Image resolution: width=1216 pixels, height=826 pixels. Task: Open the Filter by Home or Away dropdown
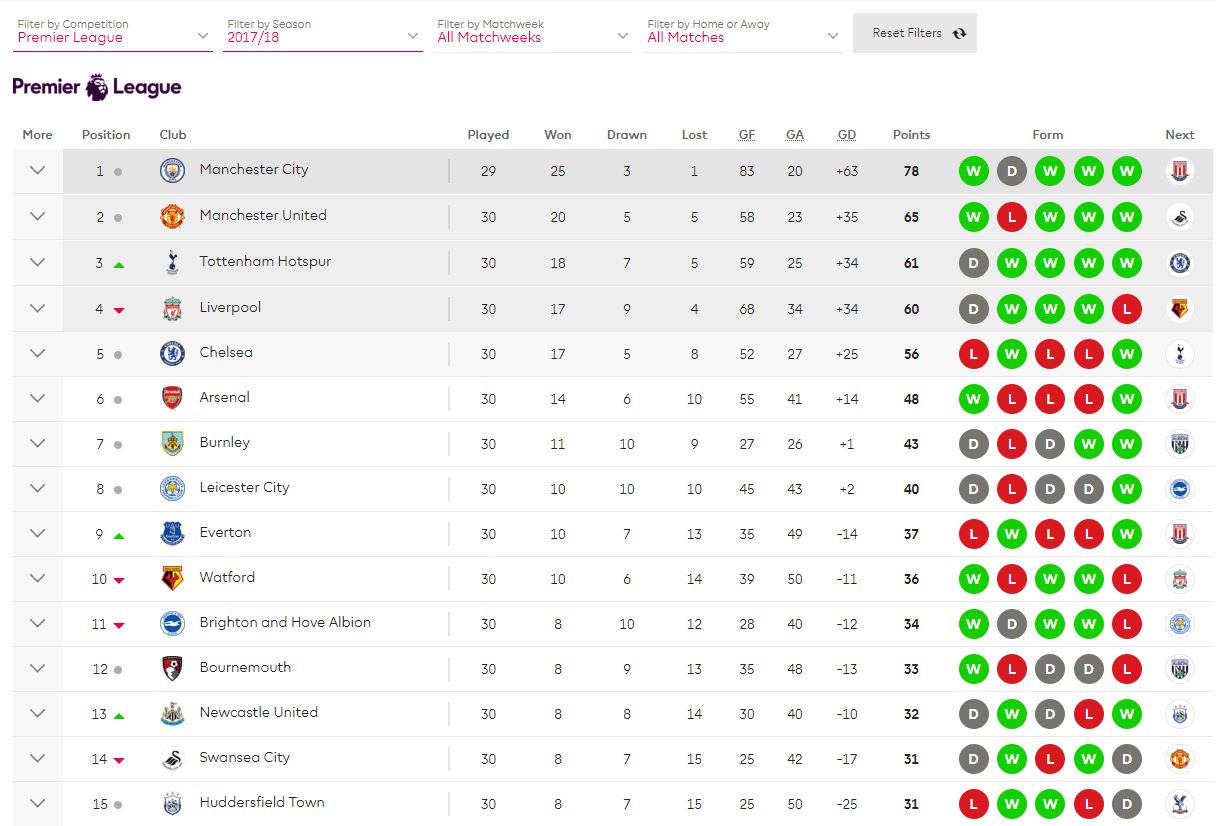(743, 31)
